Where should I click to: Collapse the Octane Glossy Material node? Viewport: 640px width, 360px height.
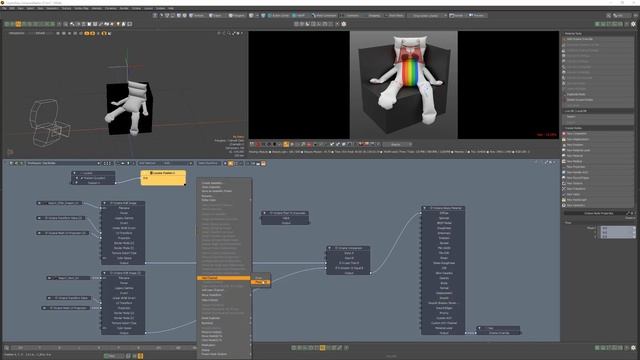click(x=425, y=208)
